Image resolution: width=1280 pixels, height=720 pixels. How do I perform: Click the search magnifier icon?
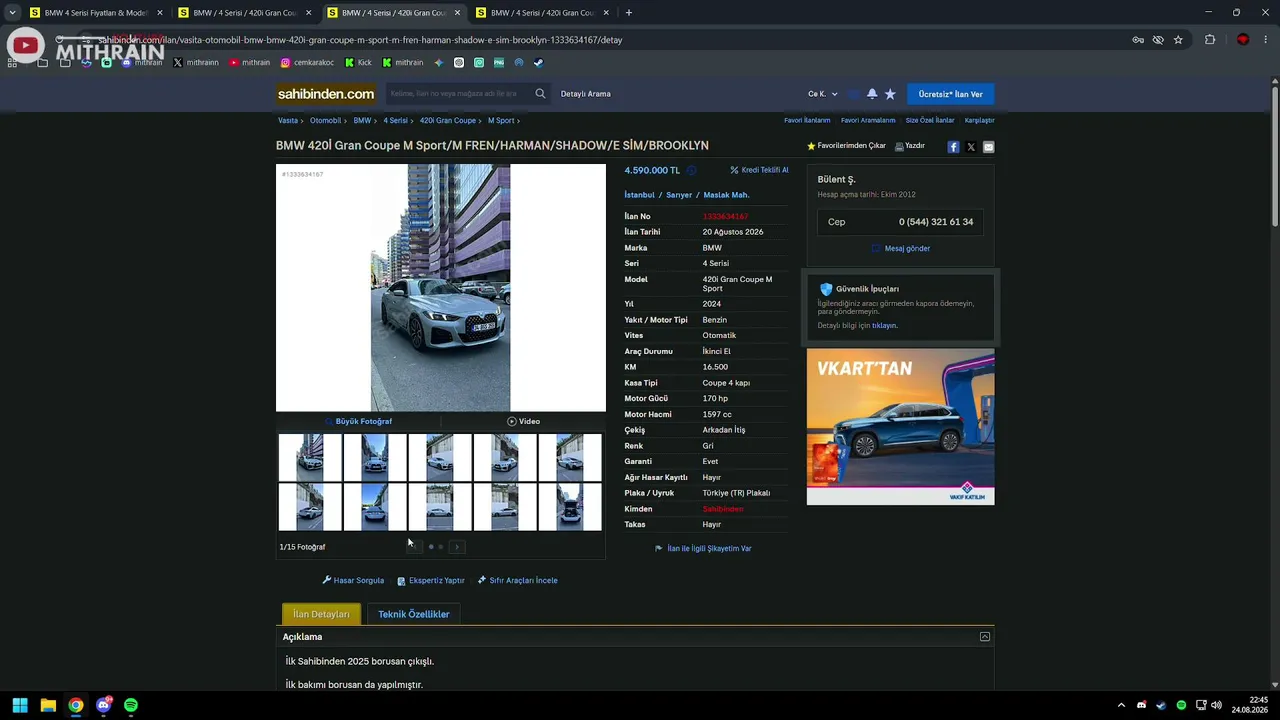tap(540, 94)
